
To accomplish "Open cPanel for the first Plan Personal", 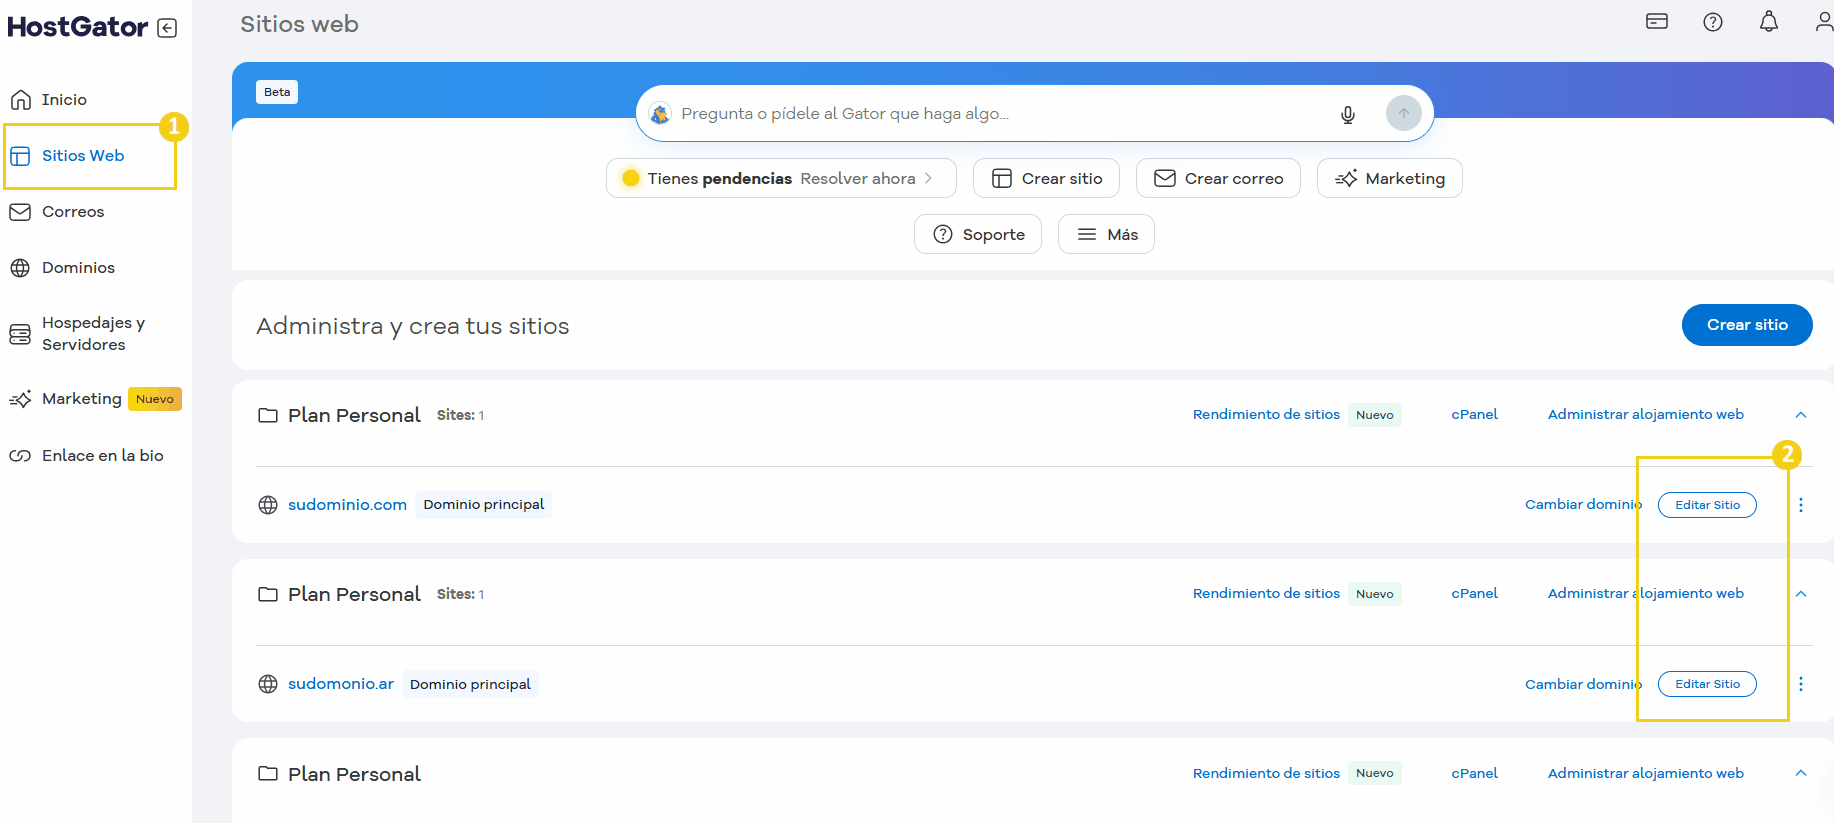I will coord(1474,415).
